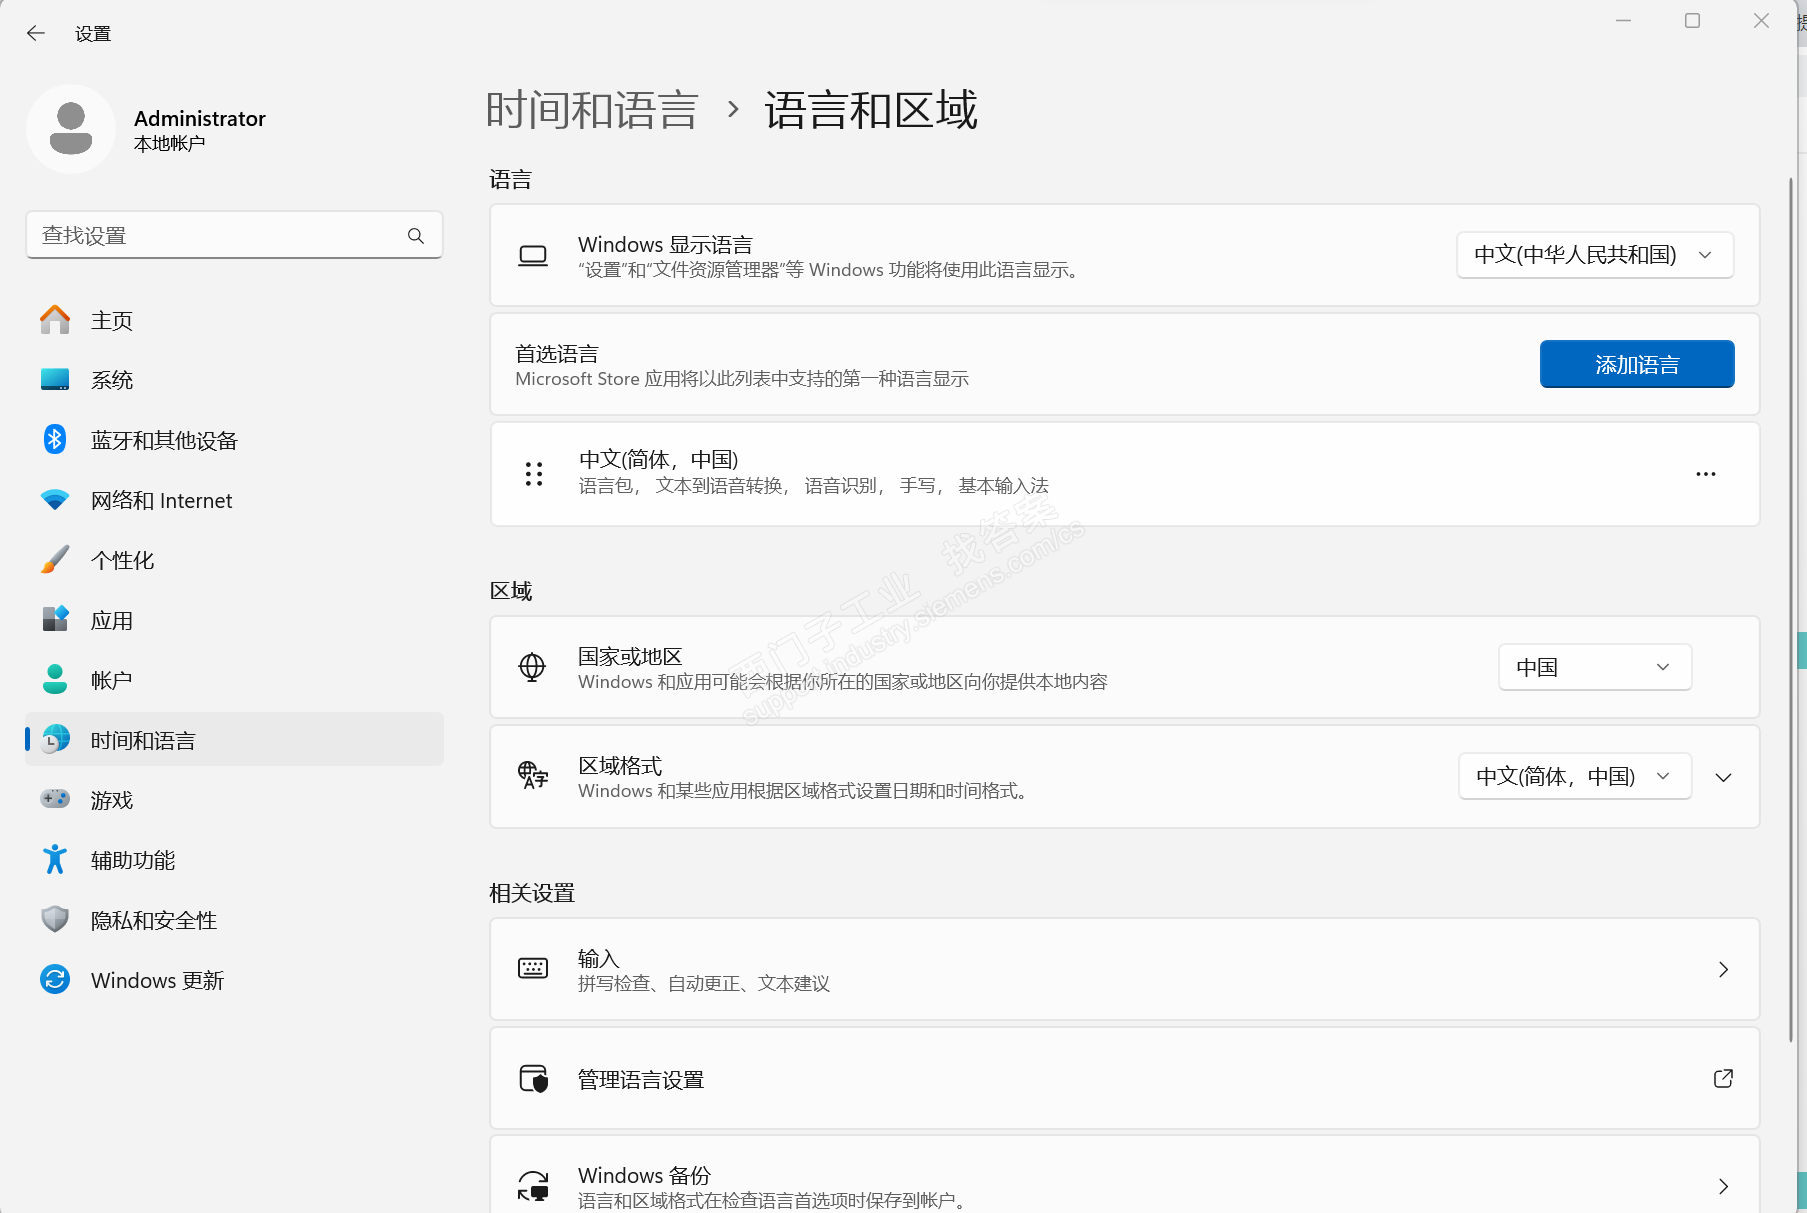Open Windows 更新 in sidebar
This screenshot has height=1213, width=1807.
point(234,980)
